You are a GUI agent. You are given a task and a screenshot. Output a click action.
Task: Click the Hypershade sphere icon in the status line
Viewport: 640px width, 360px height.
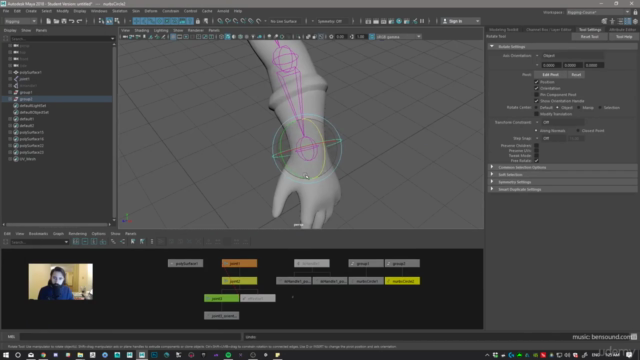pos(399,21)
